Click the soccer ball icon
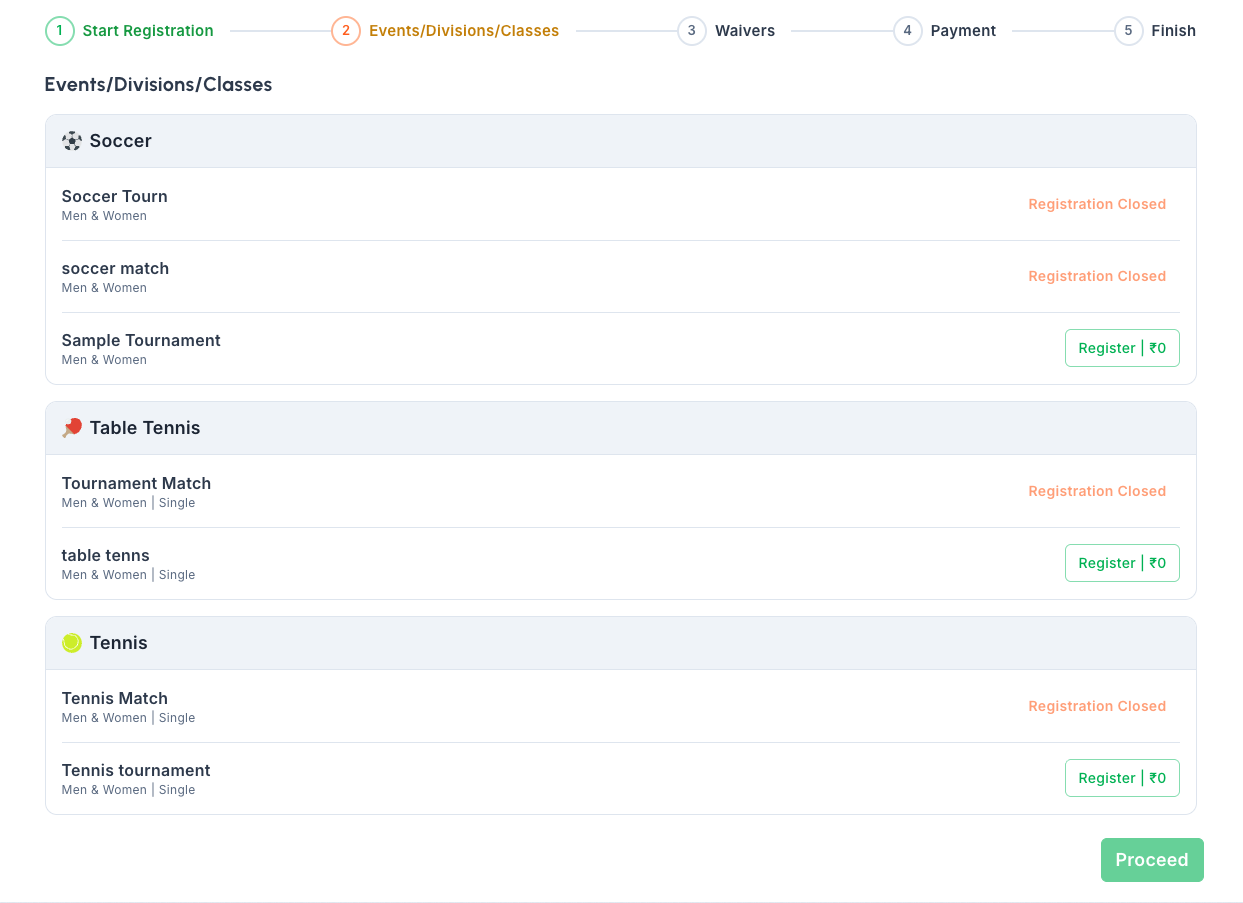Image resolution: width=1243 pixels, height=903 pixels. tap(72, 141)
